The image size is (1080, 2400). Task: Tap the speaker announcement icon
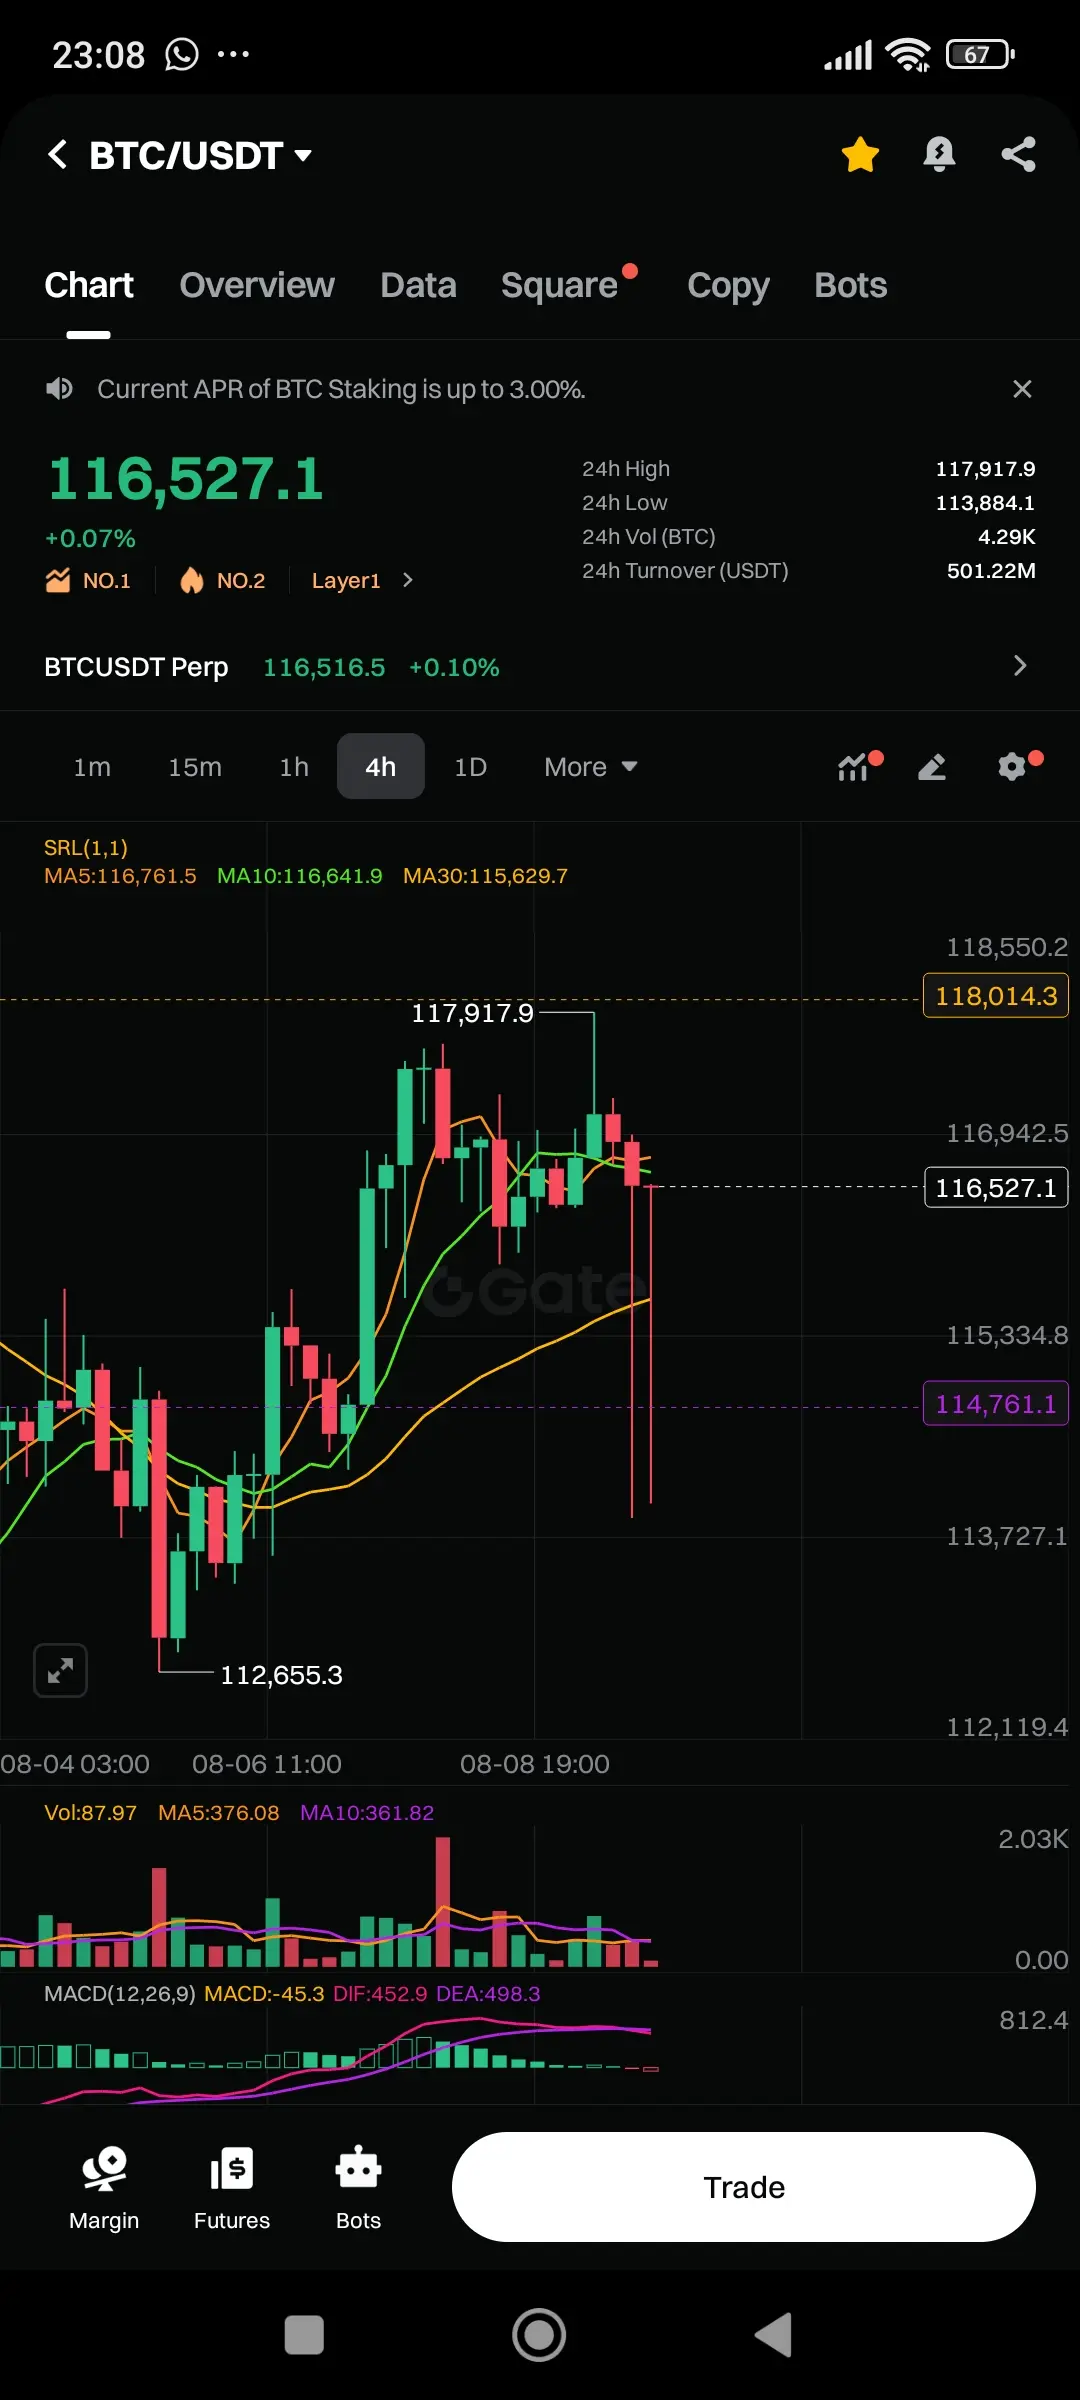(60, 389)
